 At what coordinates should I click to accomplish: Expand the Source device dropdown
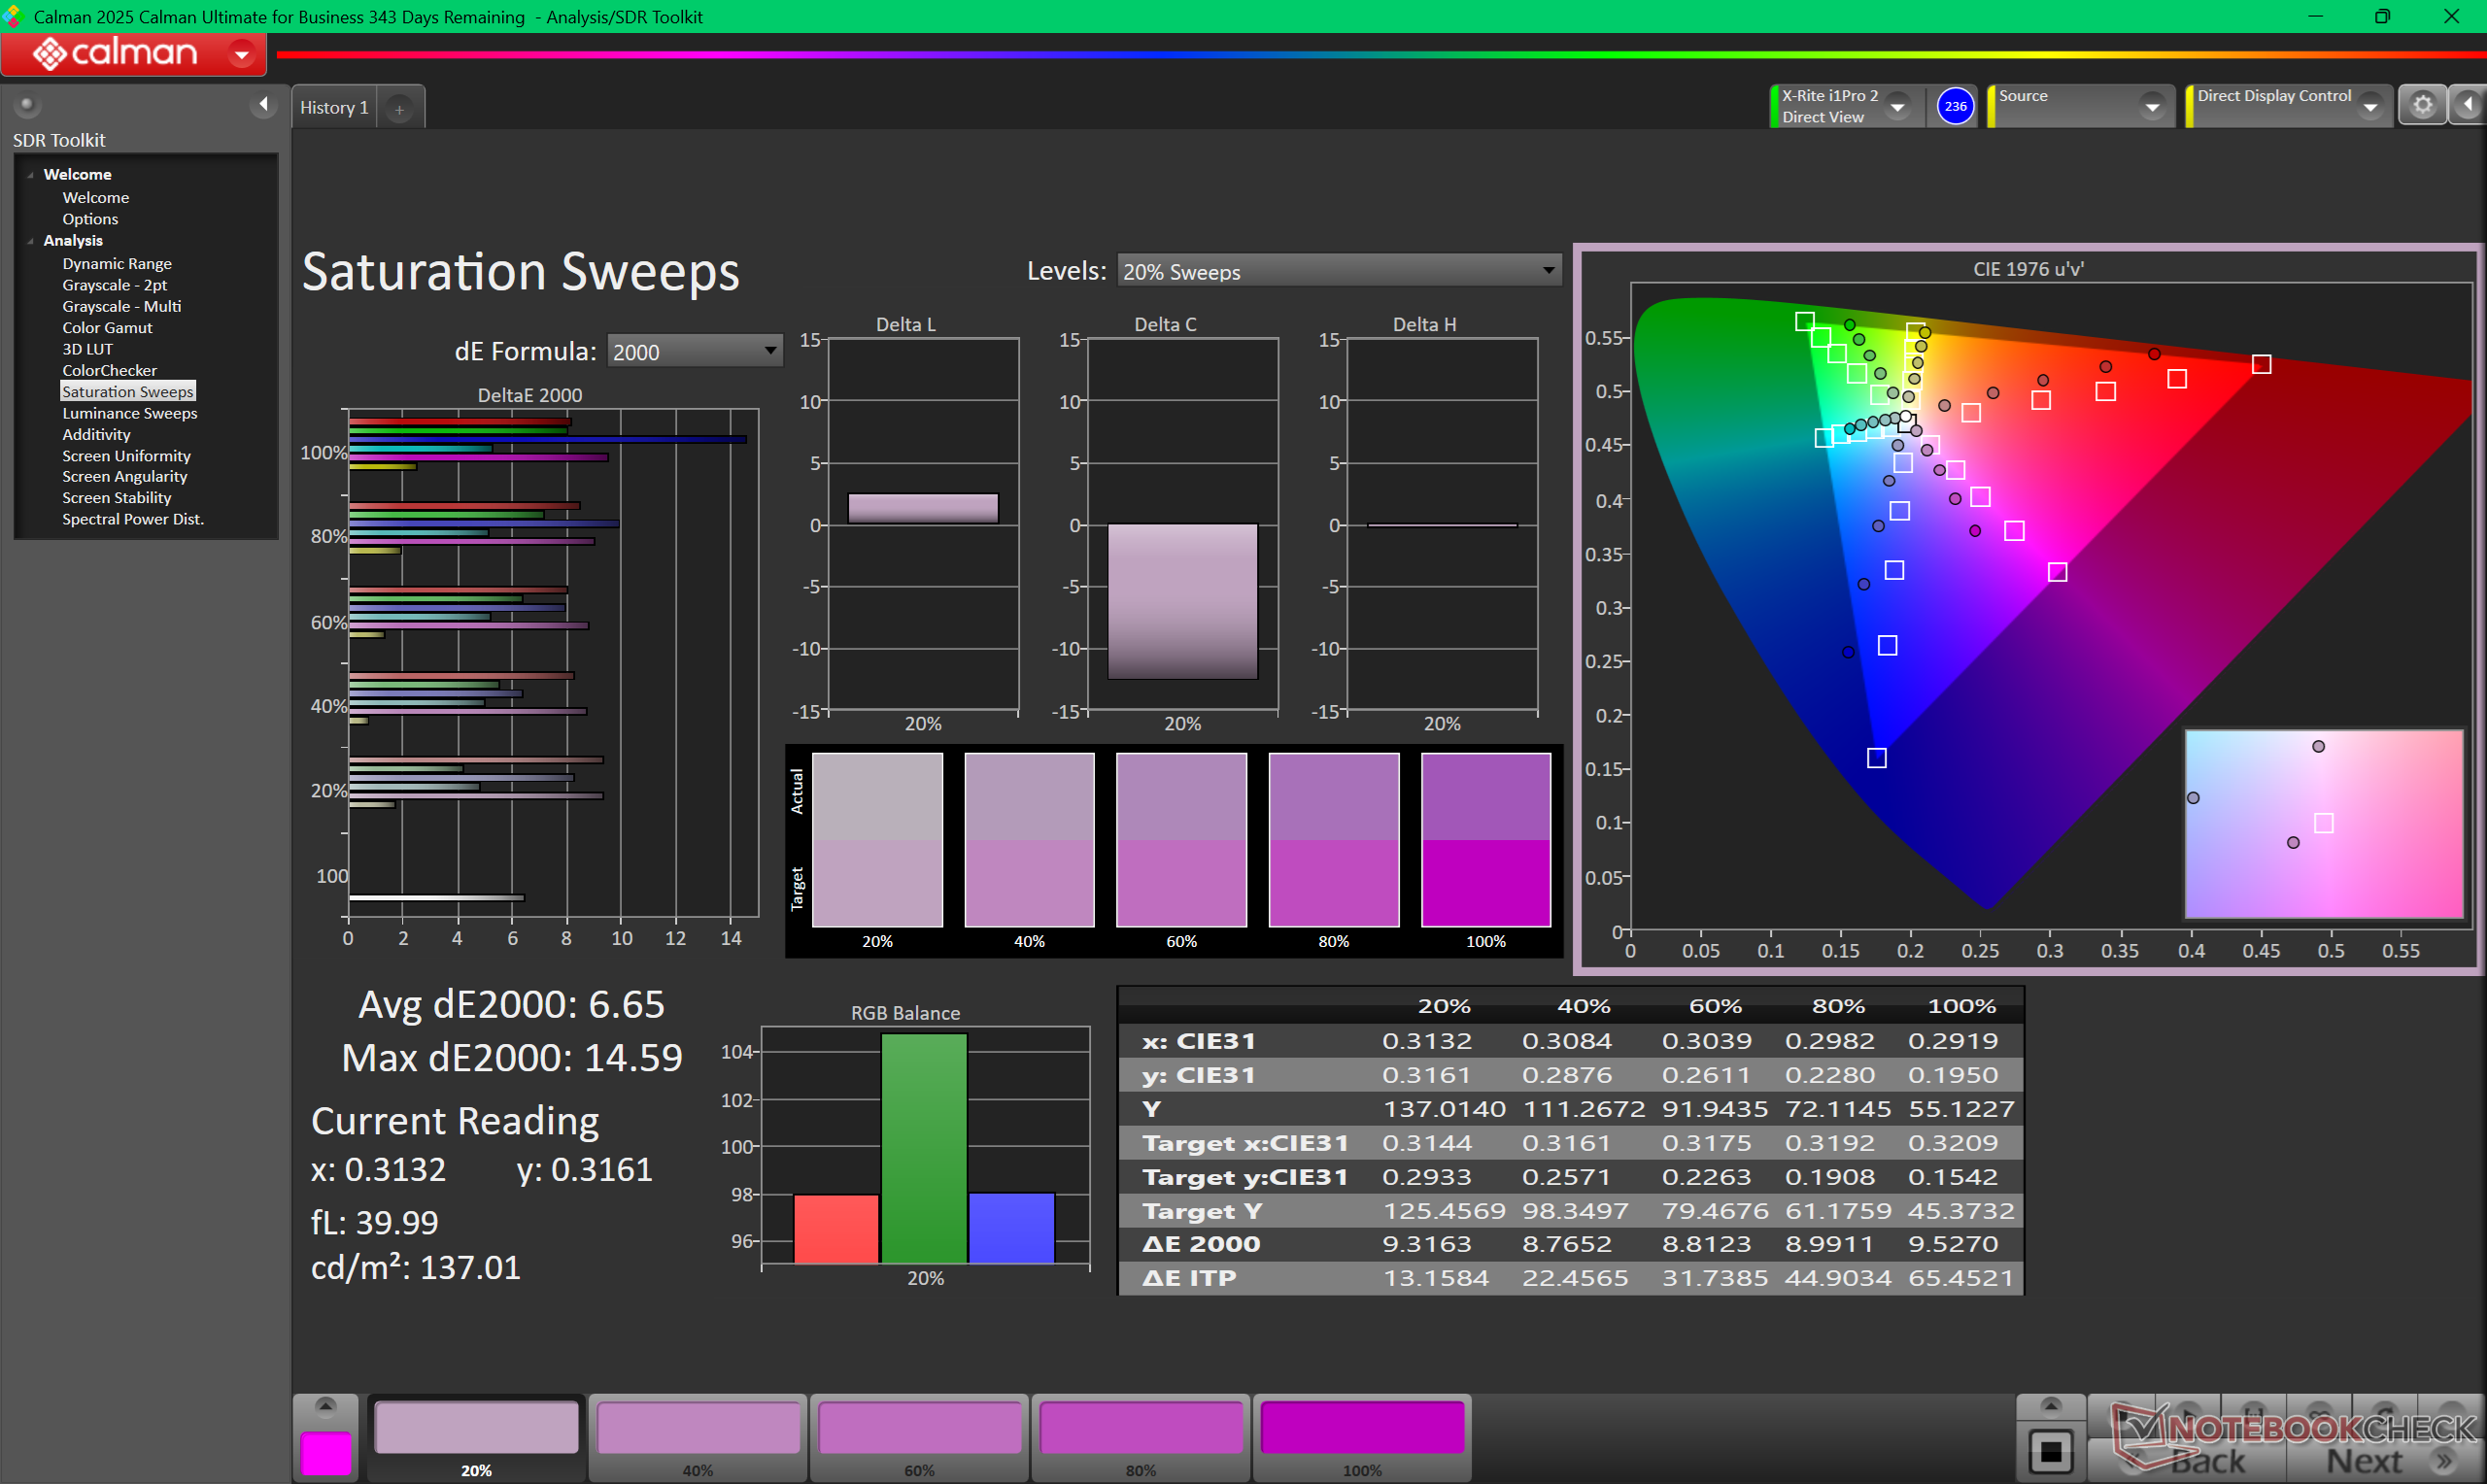(2152, 106)
